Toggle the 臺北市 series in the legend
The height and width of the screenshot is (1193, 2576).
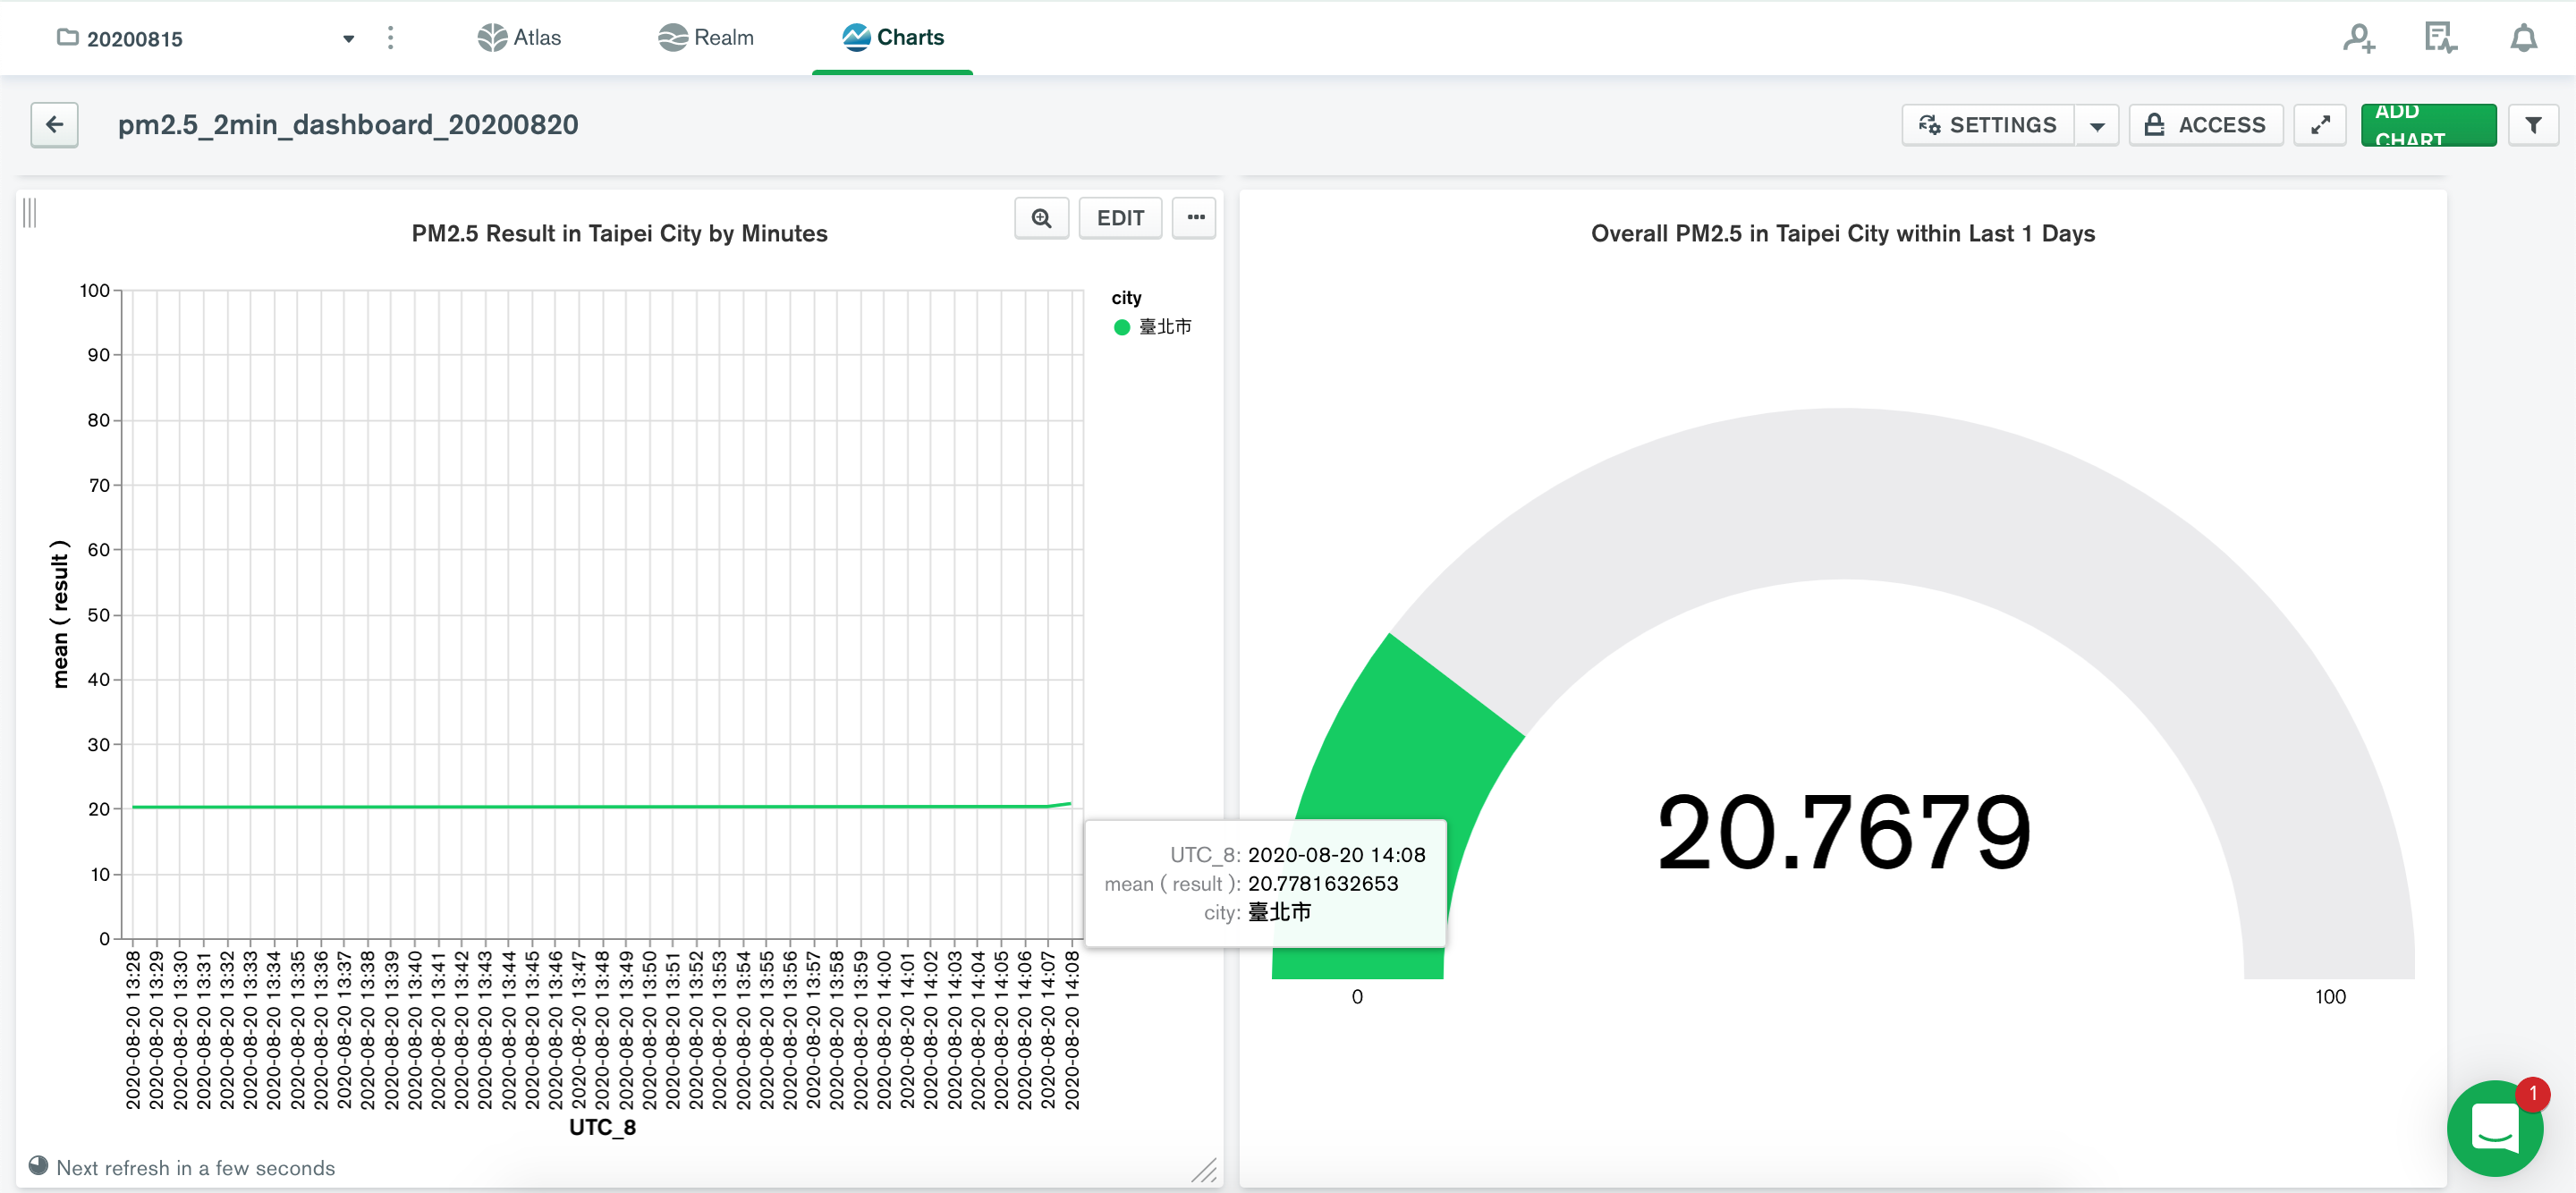tap(1163, 326)
